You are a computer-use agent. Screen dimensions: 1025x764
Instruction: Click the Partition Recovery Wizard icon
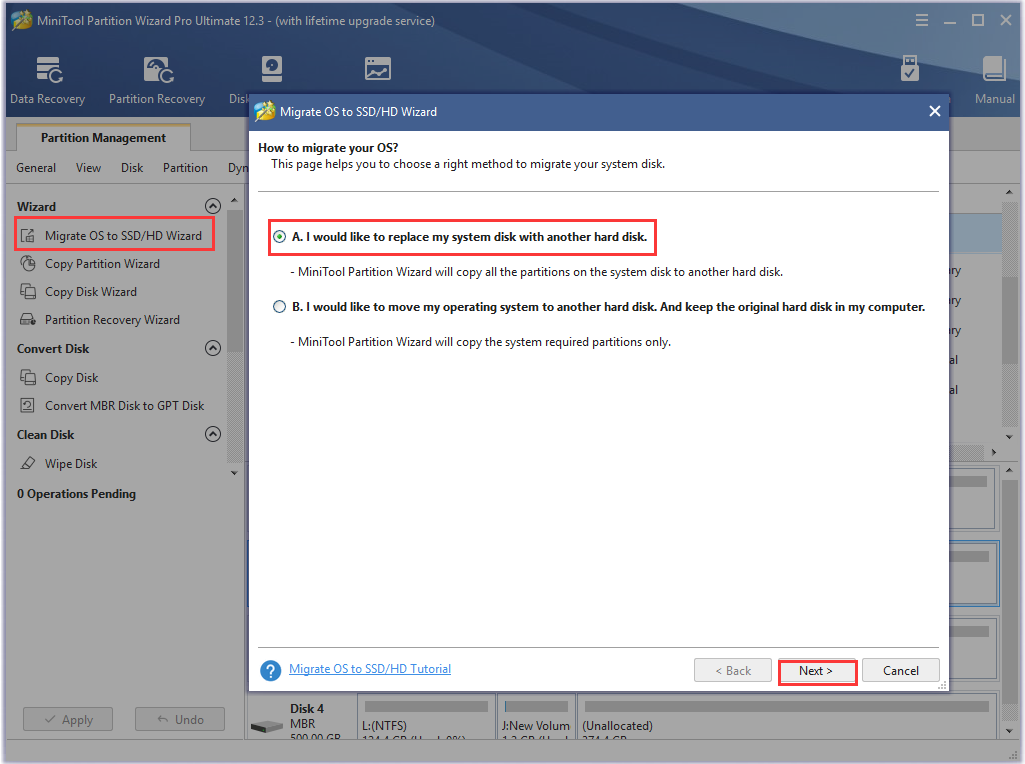(x=28, y=320)
